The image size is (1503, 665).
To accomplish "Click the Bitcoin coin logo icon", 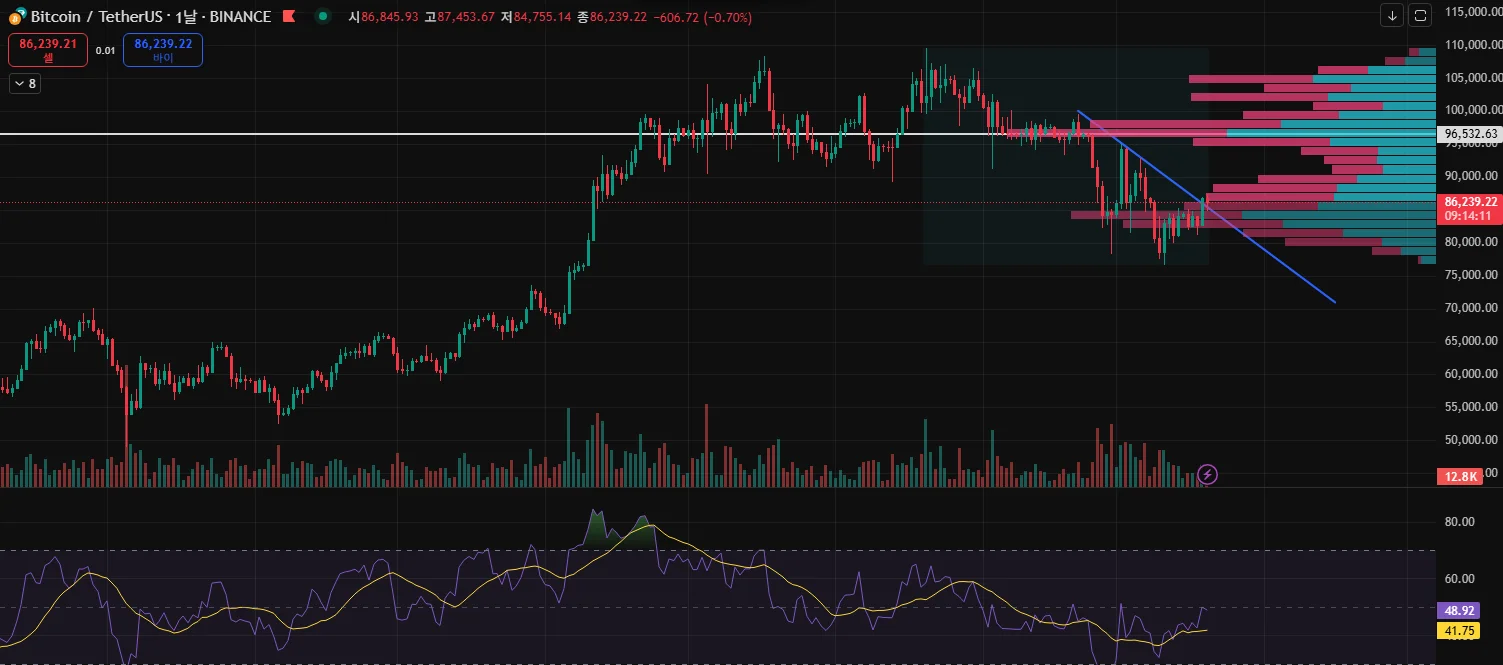I will pos(17,17).
